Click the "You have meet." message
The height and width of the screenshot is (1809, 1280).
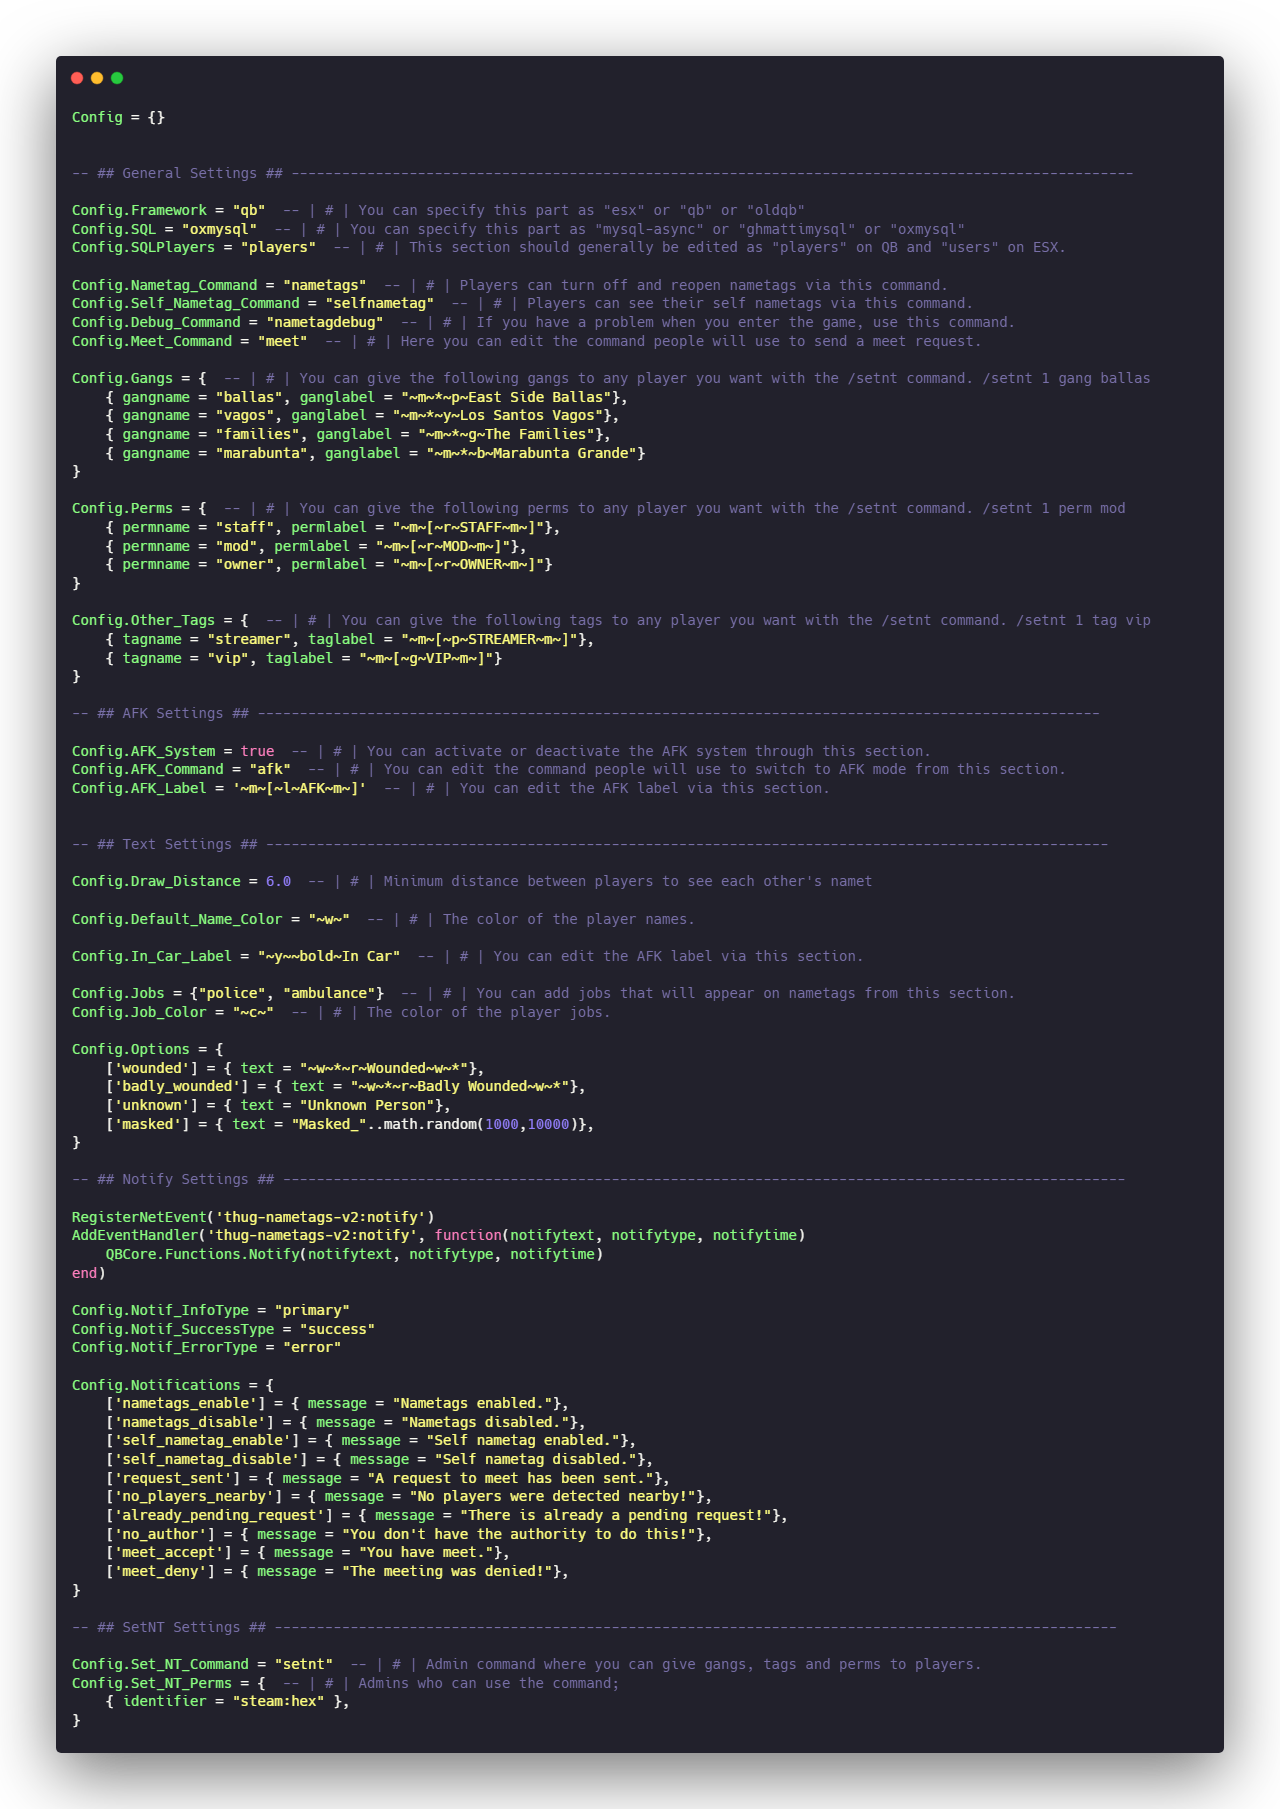(x=426, y=1552)
